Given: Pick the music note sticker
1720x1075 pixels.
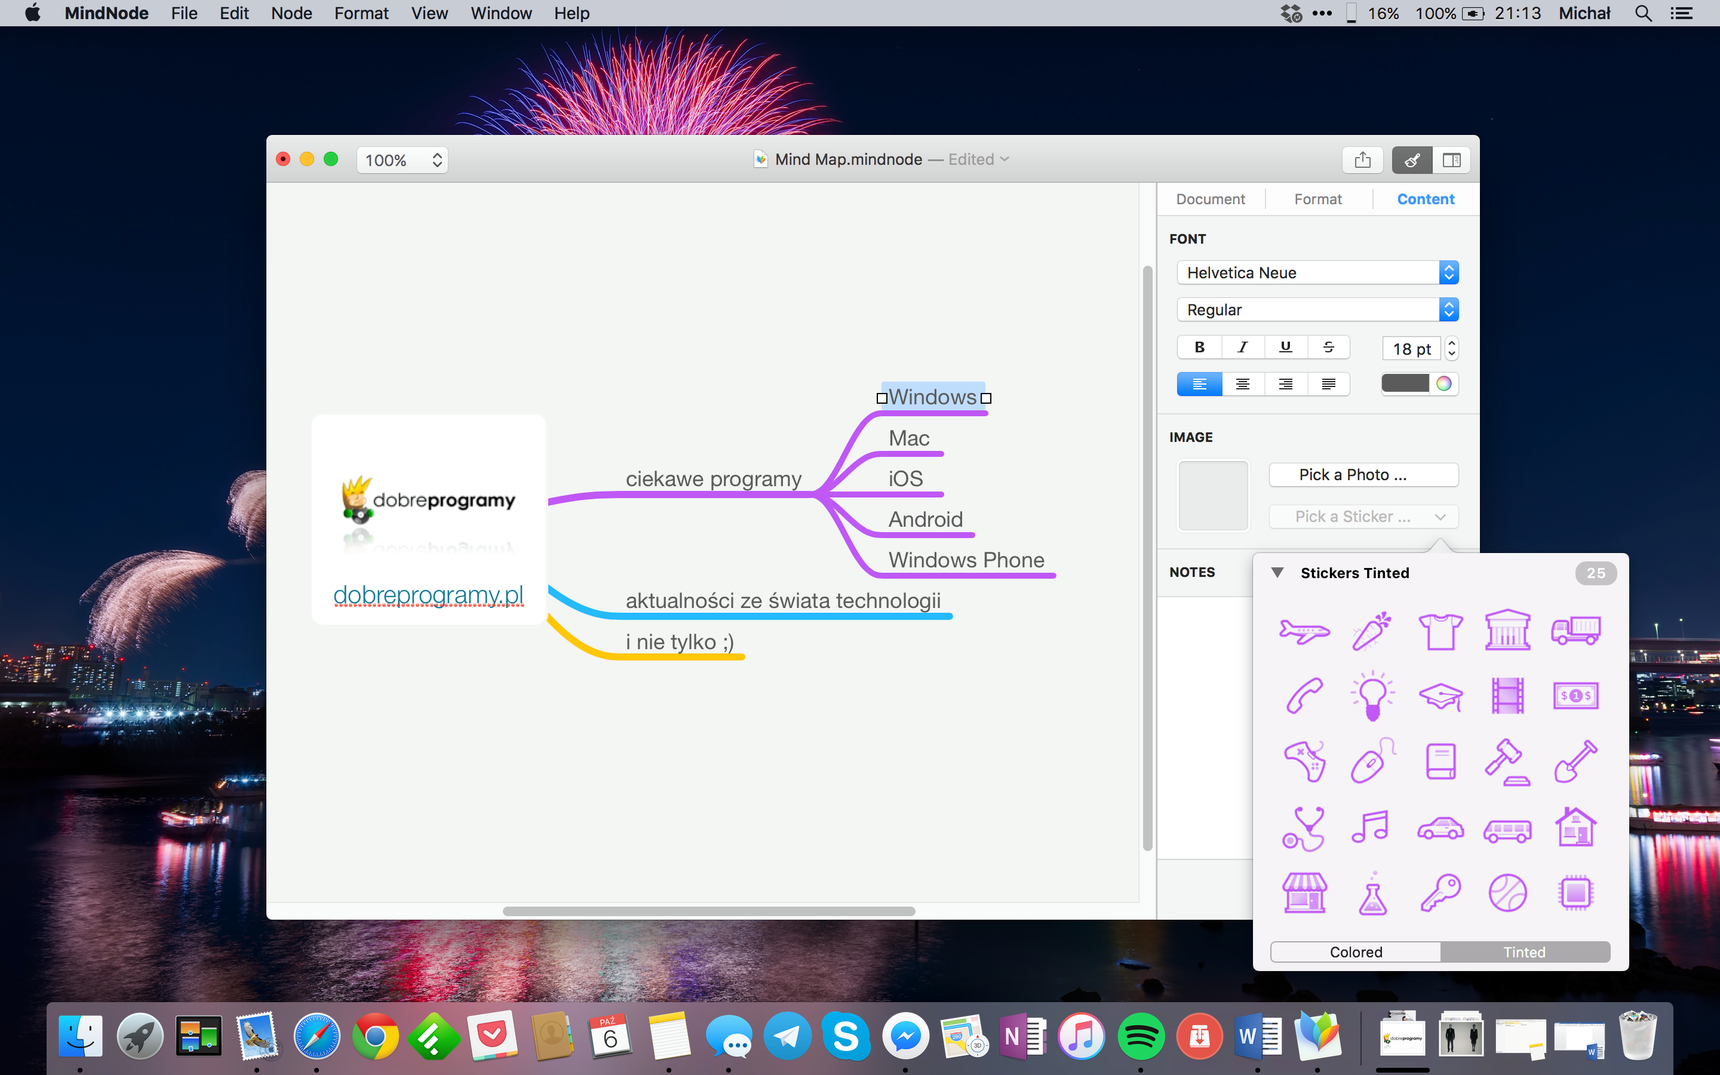Looking at the screenshot, I should [x=1370, y=827].
